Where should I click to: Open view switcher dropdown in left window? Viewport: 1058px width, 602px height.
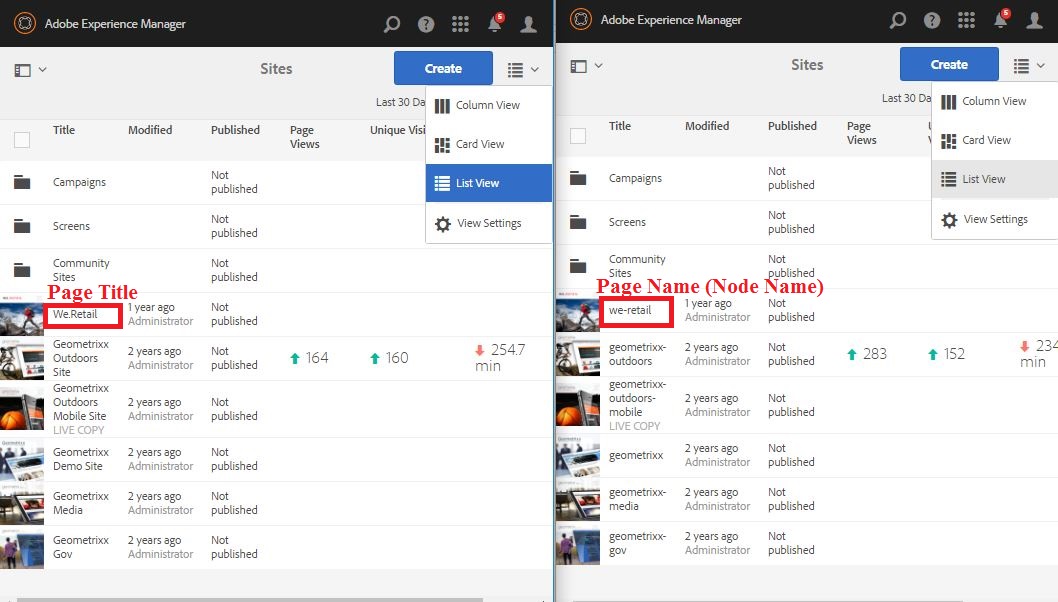pos(523,70)
